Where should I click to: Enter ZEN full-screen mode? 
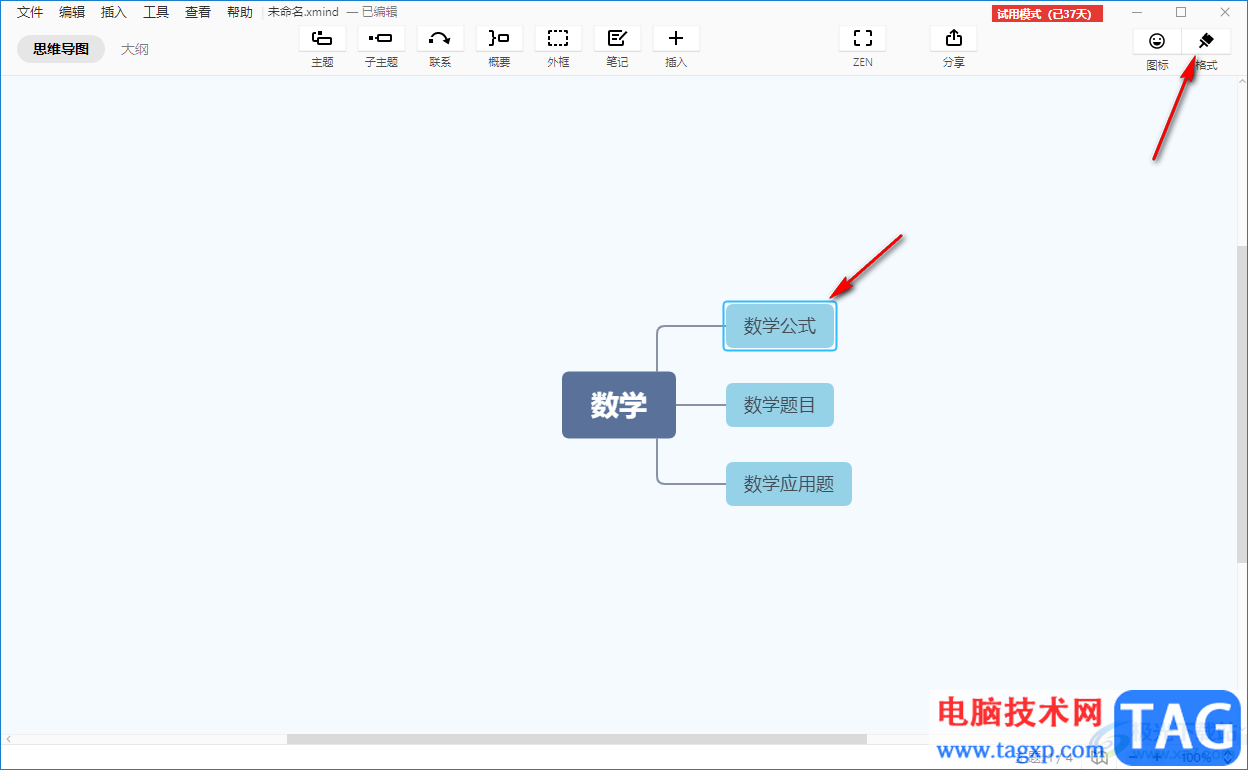(862, 38)
